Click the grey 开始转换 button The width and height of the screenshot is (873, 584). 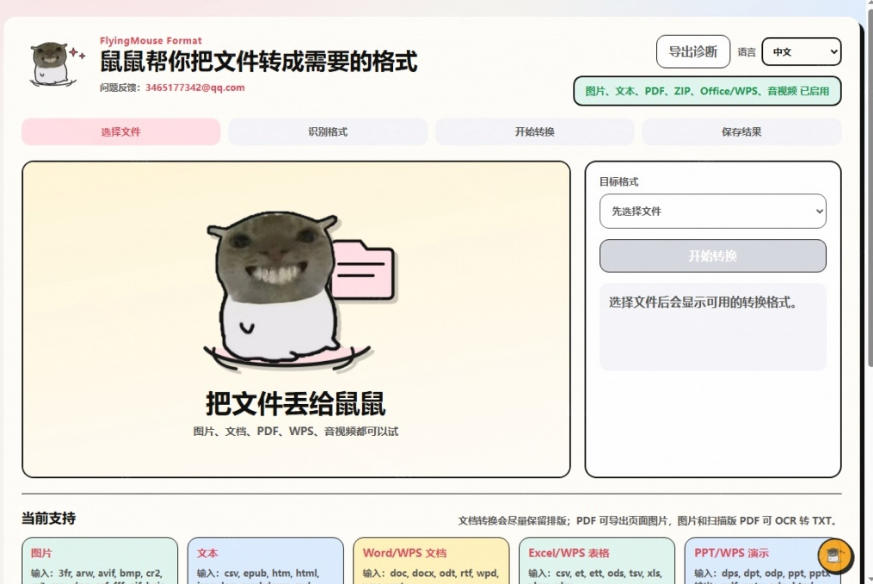point(713,256)
